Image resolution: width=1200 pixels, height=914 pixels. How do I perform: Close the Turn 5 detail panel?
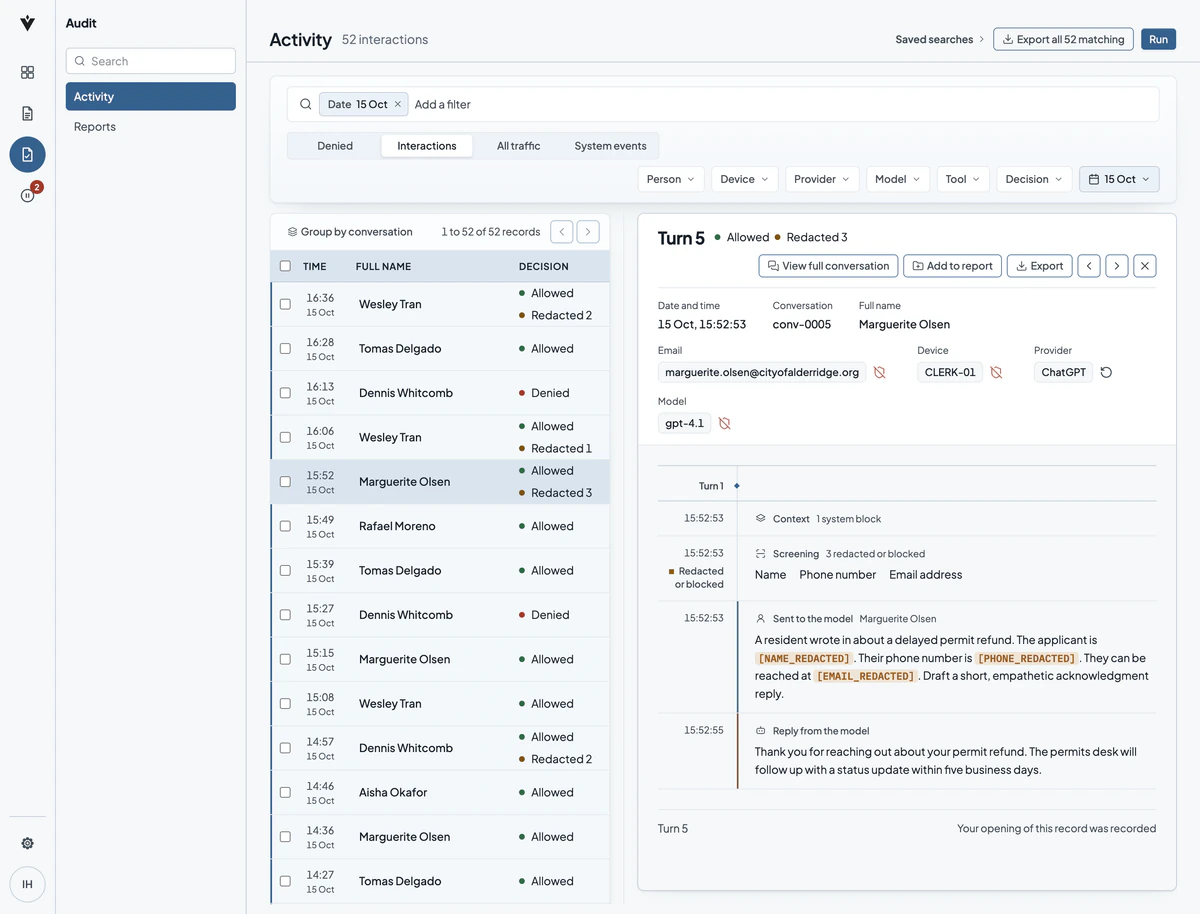coord(1146,266)
